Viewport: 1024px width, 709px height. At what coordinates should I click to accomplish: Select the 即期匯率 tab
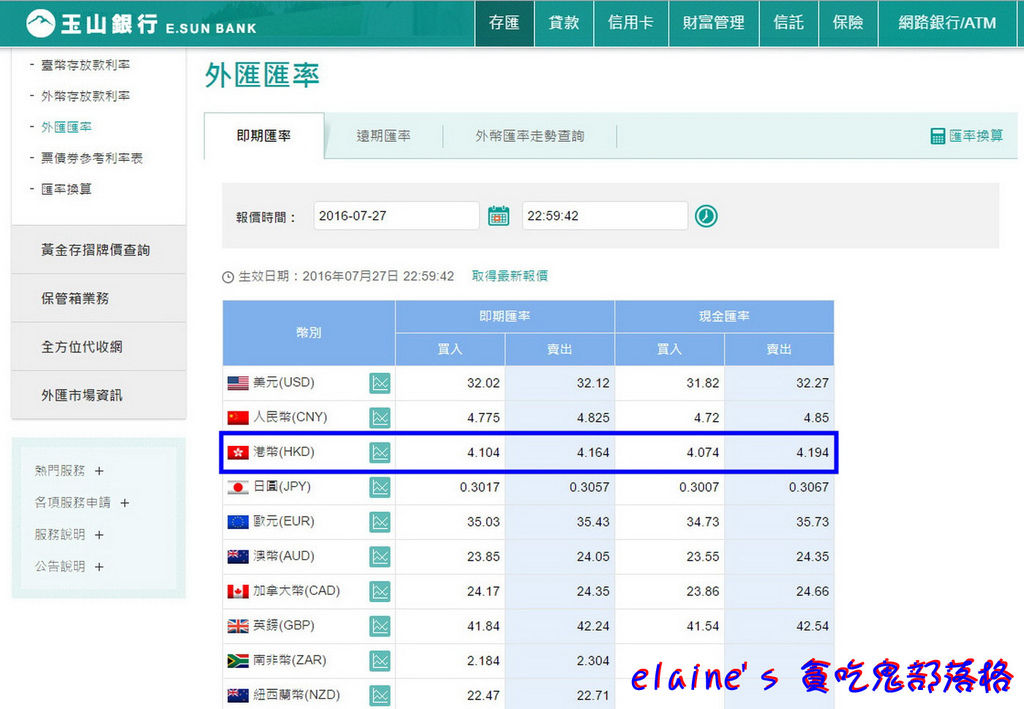pyautogui.click(x=264, y=136)
